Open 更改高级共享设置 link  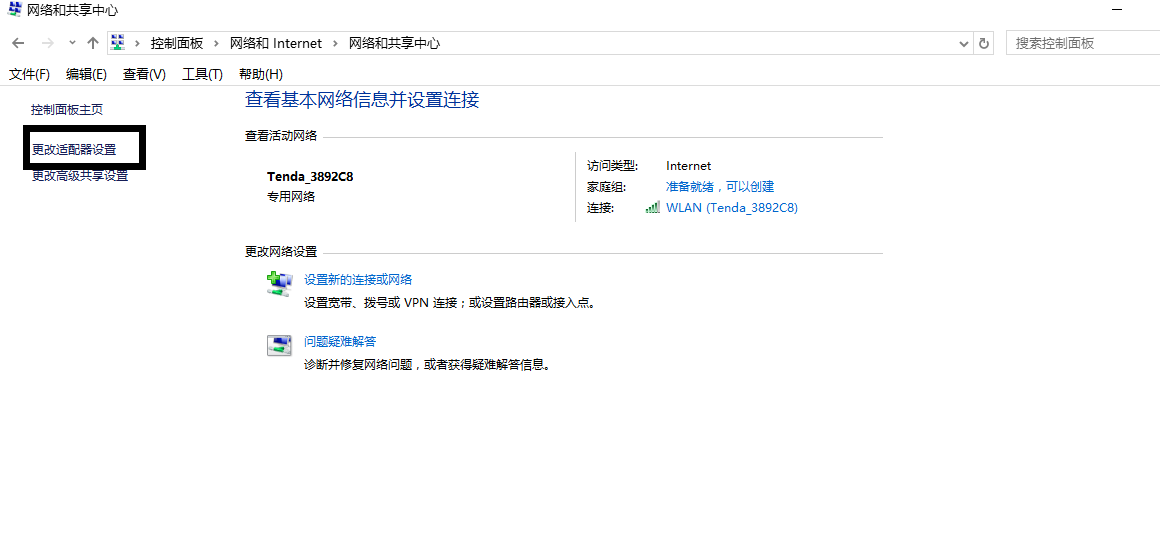[x=80, y=176]
